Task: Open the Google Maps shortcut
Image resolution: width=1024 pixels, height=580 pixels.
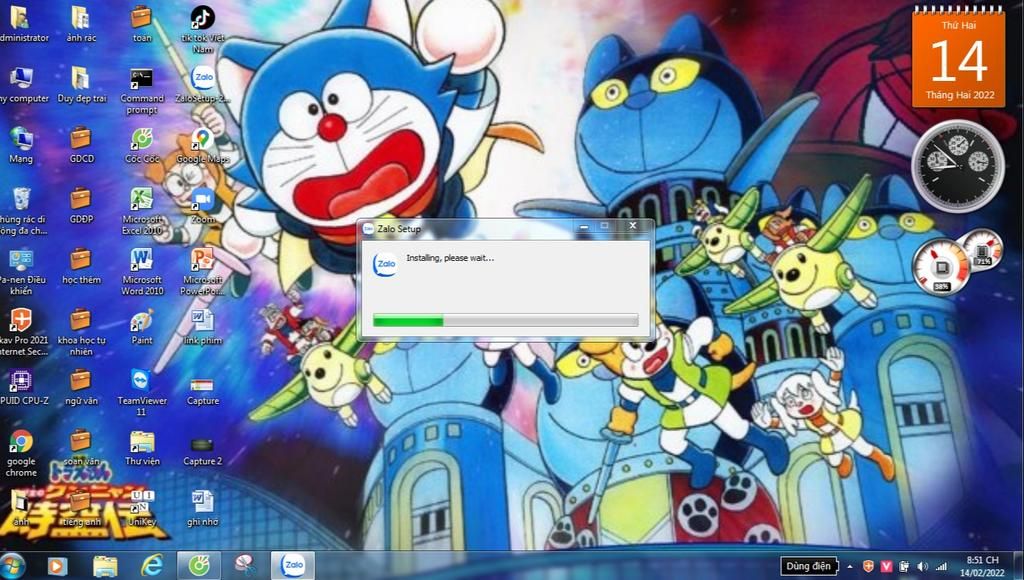Action: click(x=202, y=145)
